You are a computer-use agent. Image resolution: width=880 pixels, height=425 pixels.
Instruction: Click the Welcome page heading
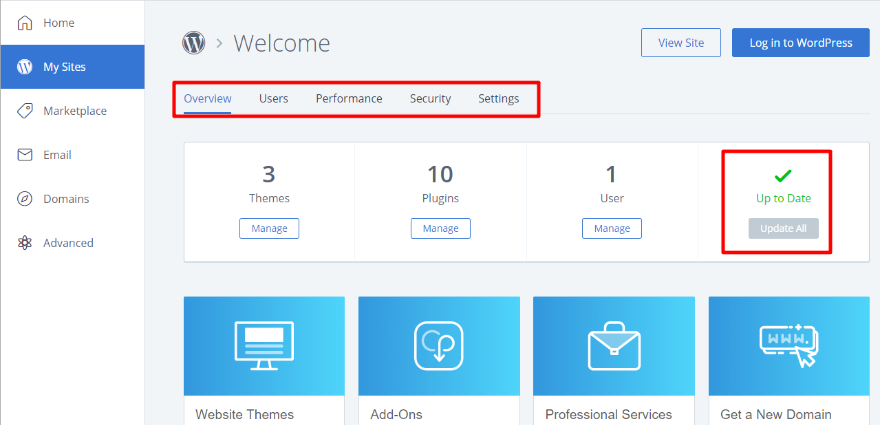click(282, 43)
